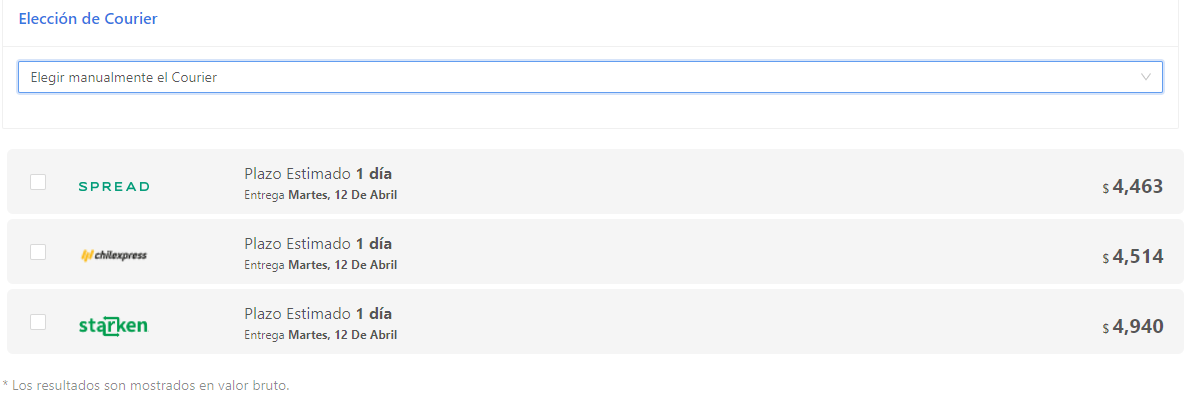Click the 'Elección de Courier' heading

click(88, 19)
